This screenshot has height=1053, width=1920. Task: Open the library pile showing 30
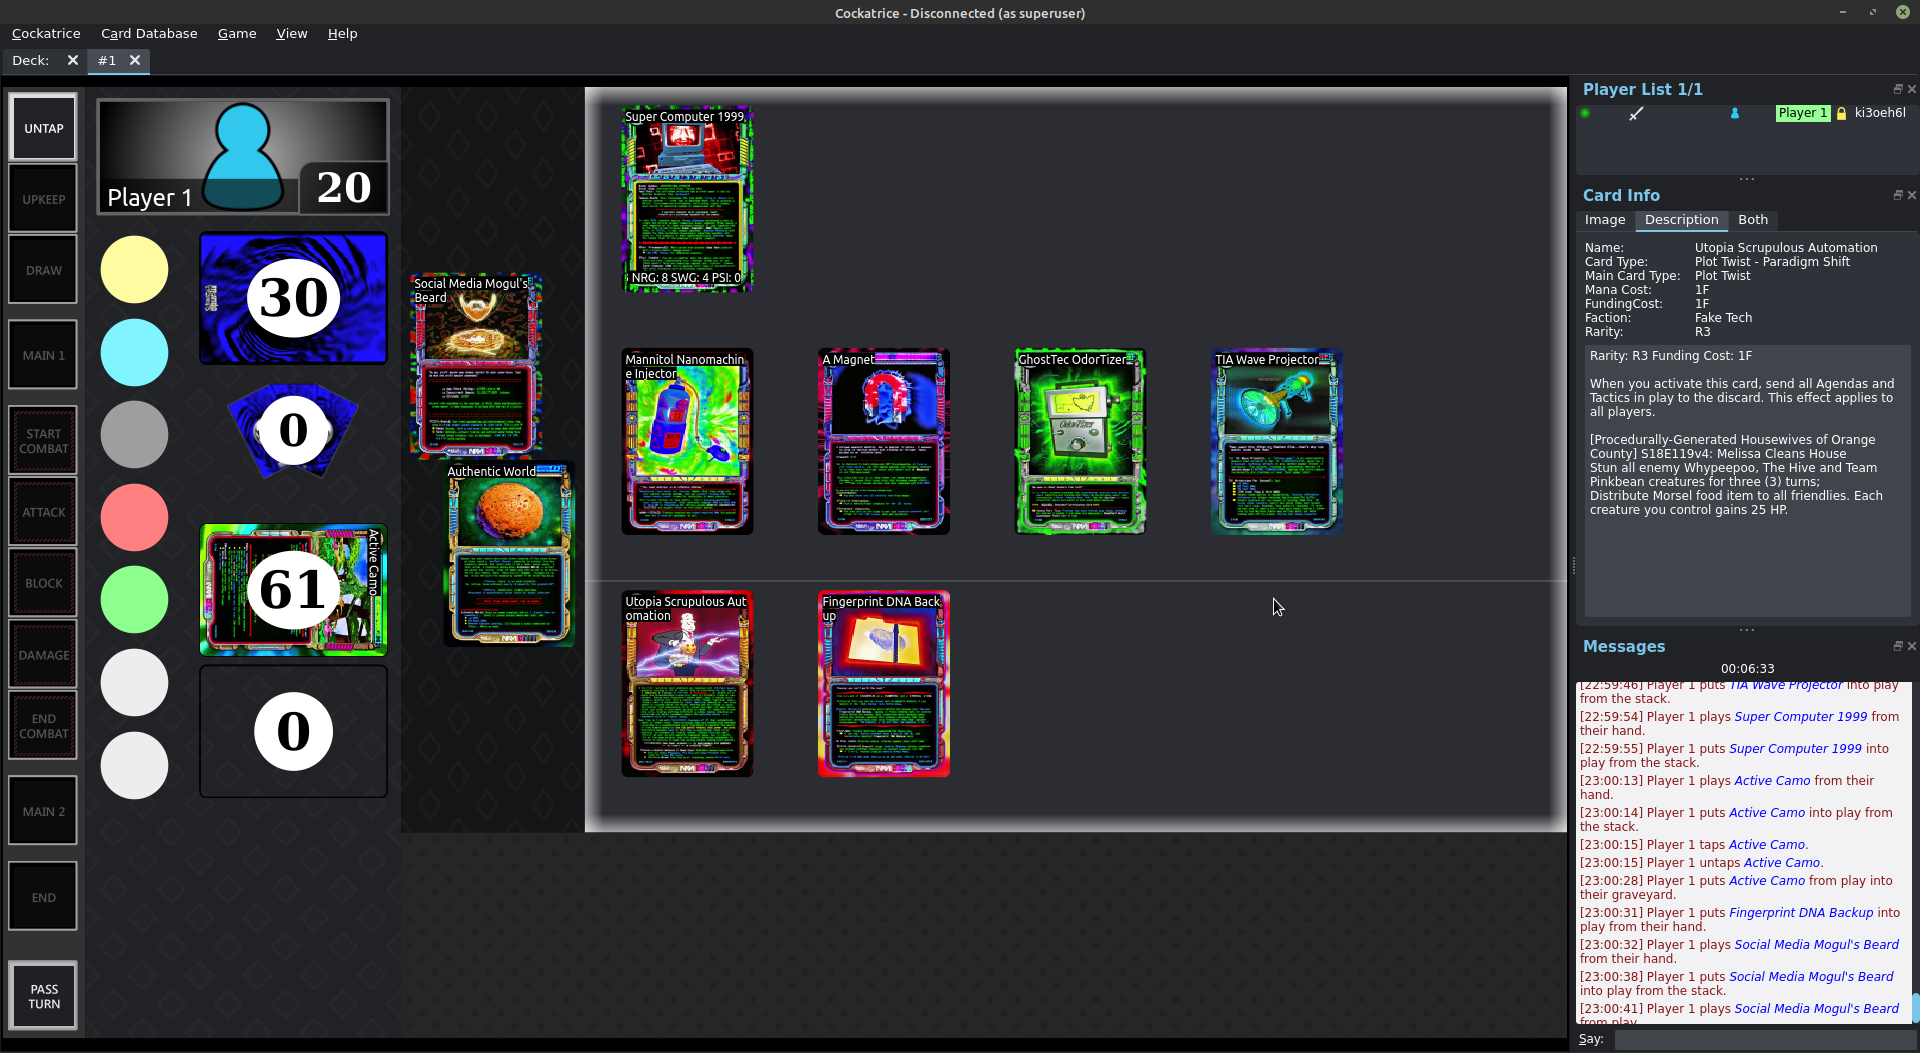[x=293, y=298]
